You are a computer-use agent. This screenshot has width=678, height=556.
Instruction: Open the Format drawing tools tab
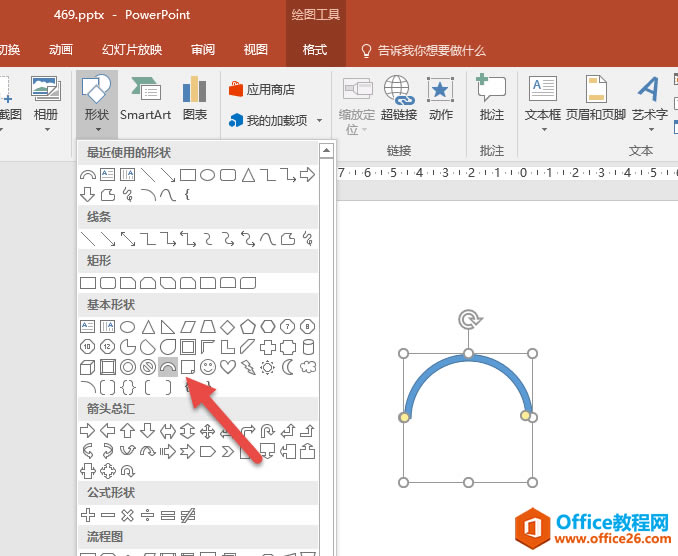pyautogui.click(x=315, y=50)
